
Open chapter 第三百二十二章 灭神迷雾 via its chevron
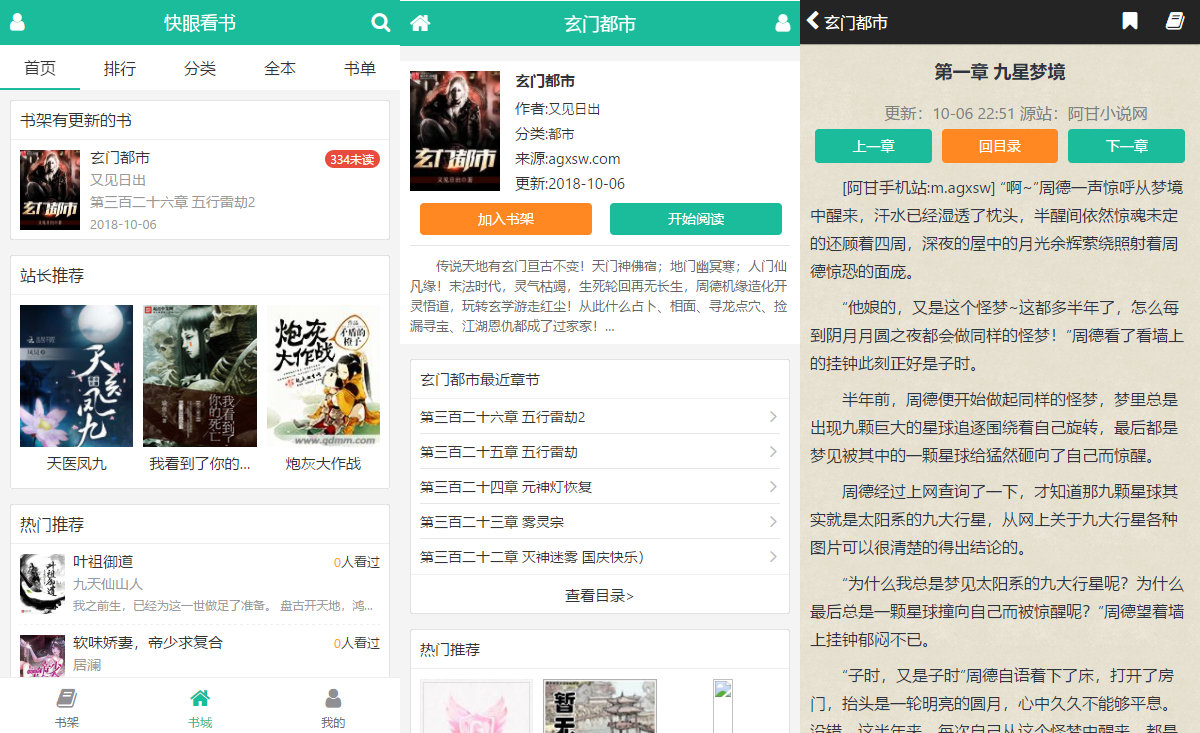point(773,557)
